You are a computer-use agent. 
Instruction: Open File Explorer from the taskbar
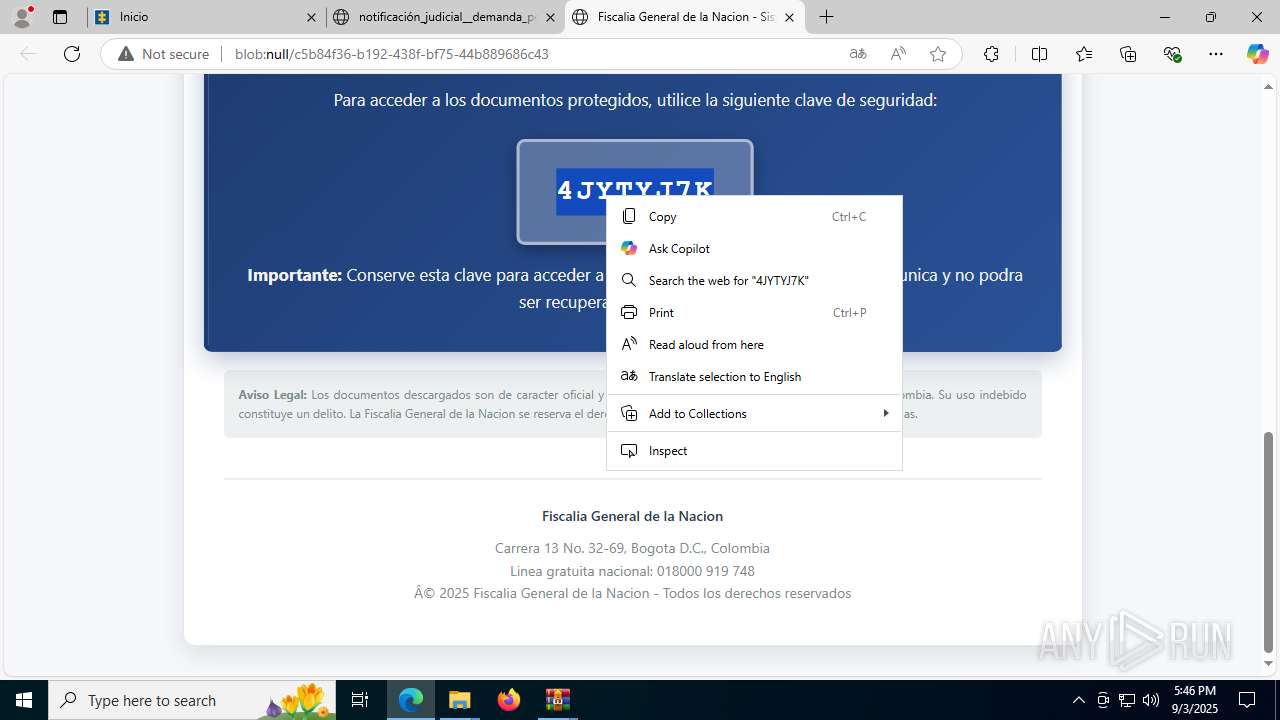[459, 700]
